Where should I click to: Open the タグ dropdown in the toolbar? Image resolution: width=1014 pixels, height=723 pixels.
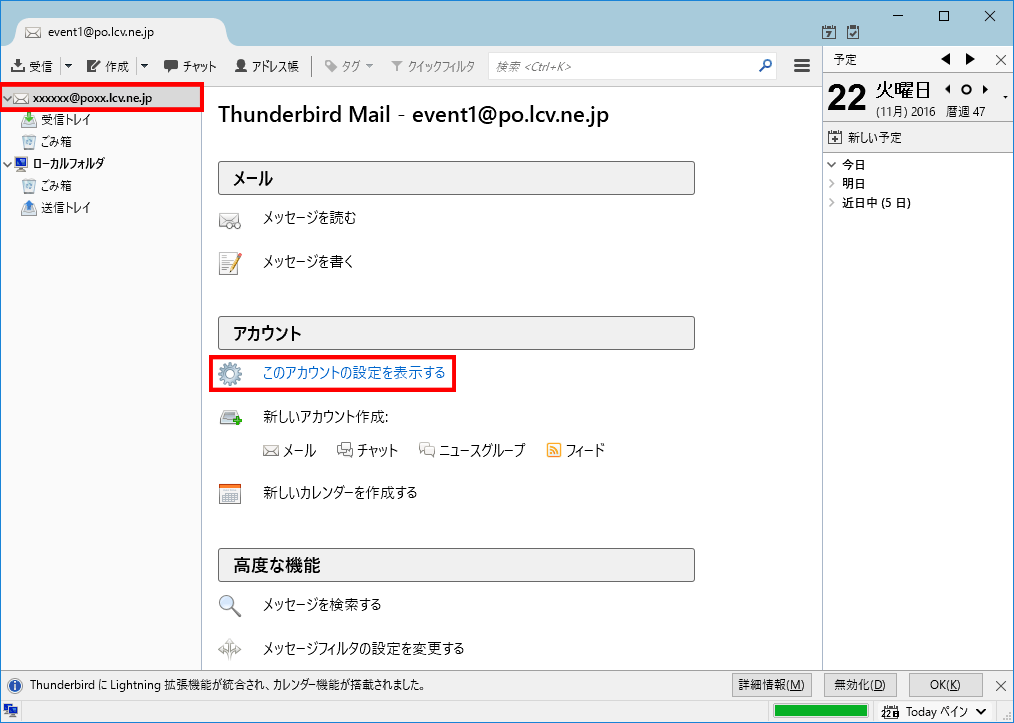pos(349,66)
